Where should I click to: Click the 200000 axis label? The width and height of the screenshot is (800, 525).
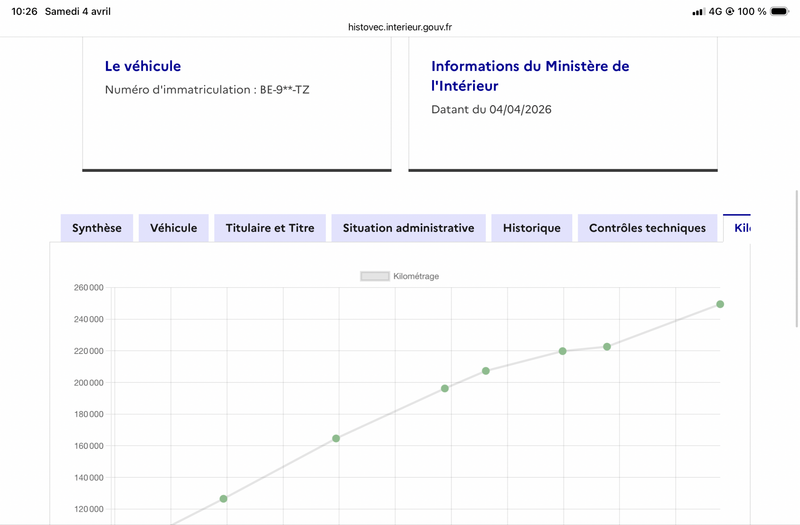click(89, 383)
